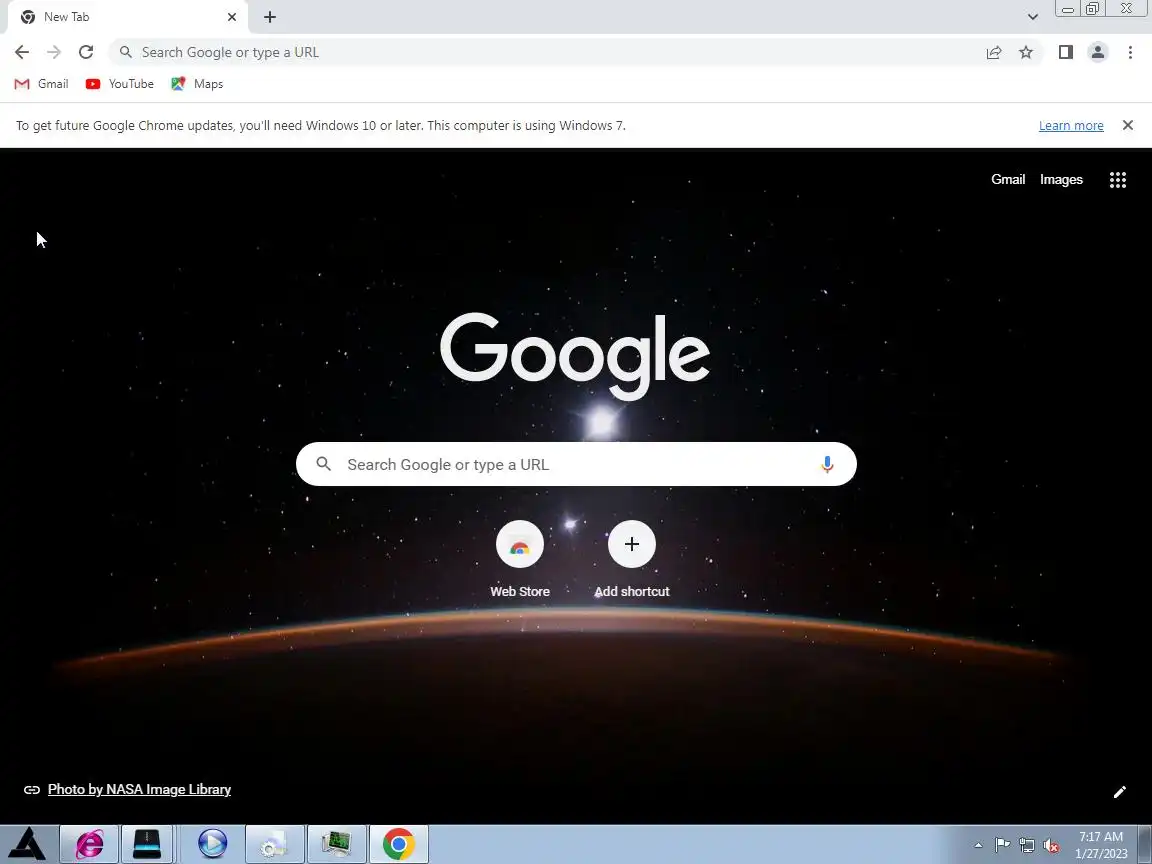
Task: Toggle the side panel icon
Action: pos(1066,52)
